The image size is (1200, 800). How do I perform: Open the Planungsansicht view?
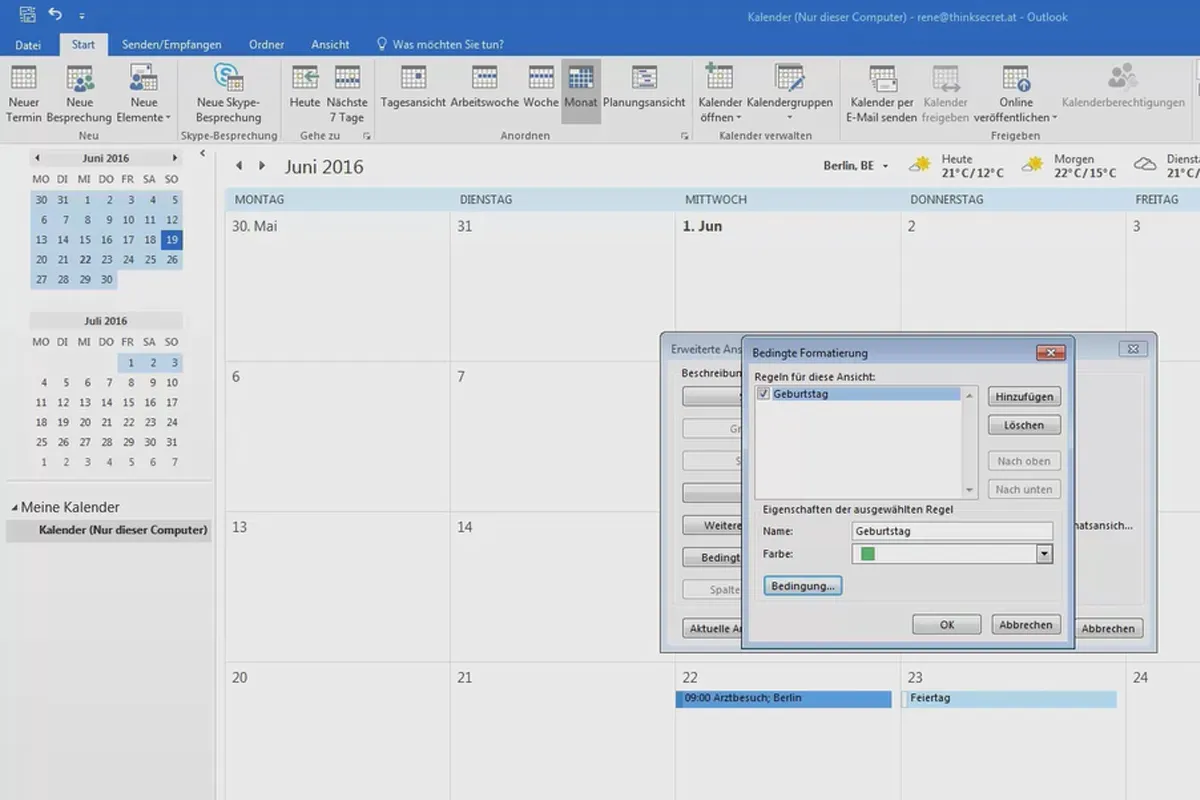pyautogui.click(x=644, y=88)
